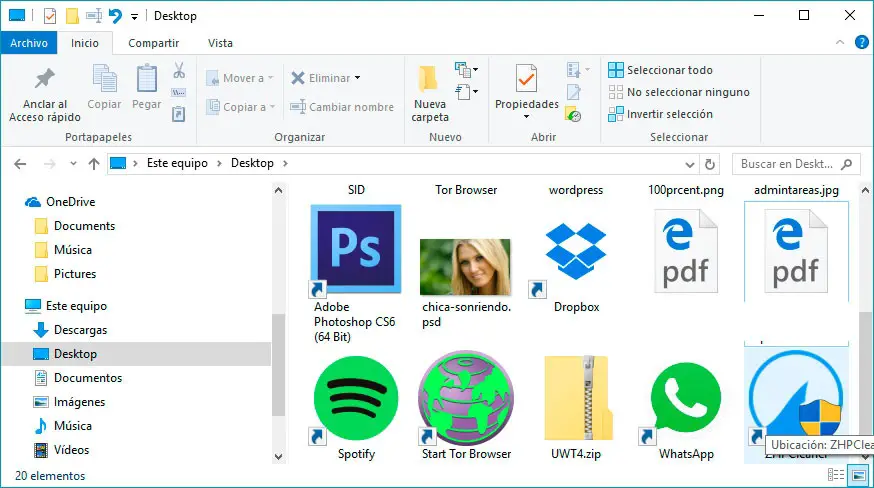
Task: Select the WhatsApp shortcut icon
Action: (x=686, y=398)
